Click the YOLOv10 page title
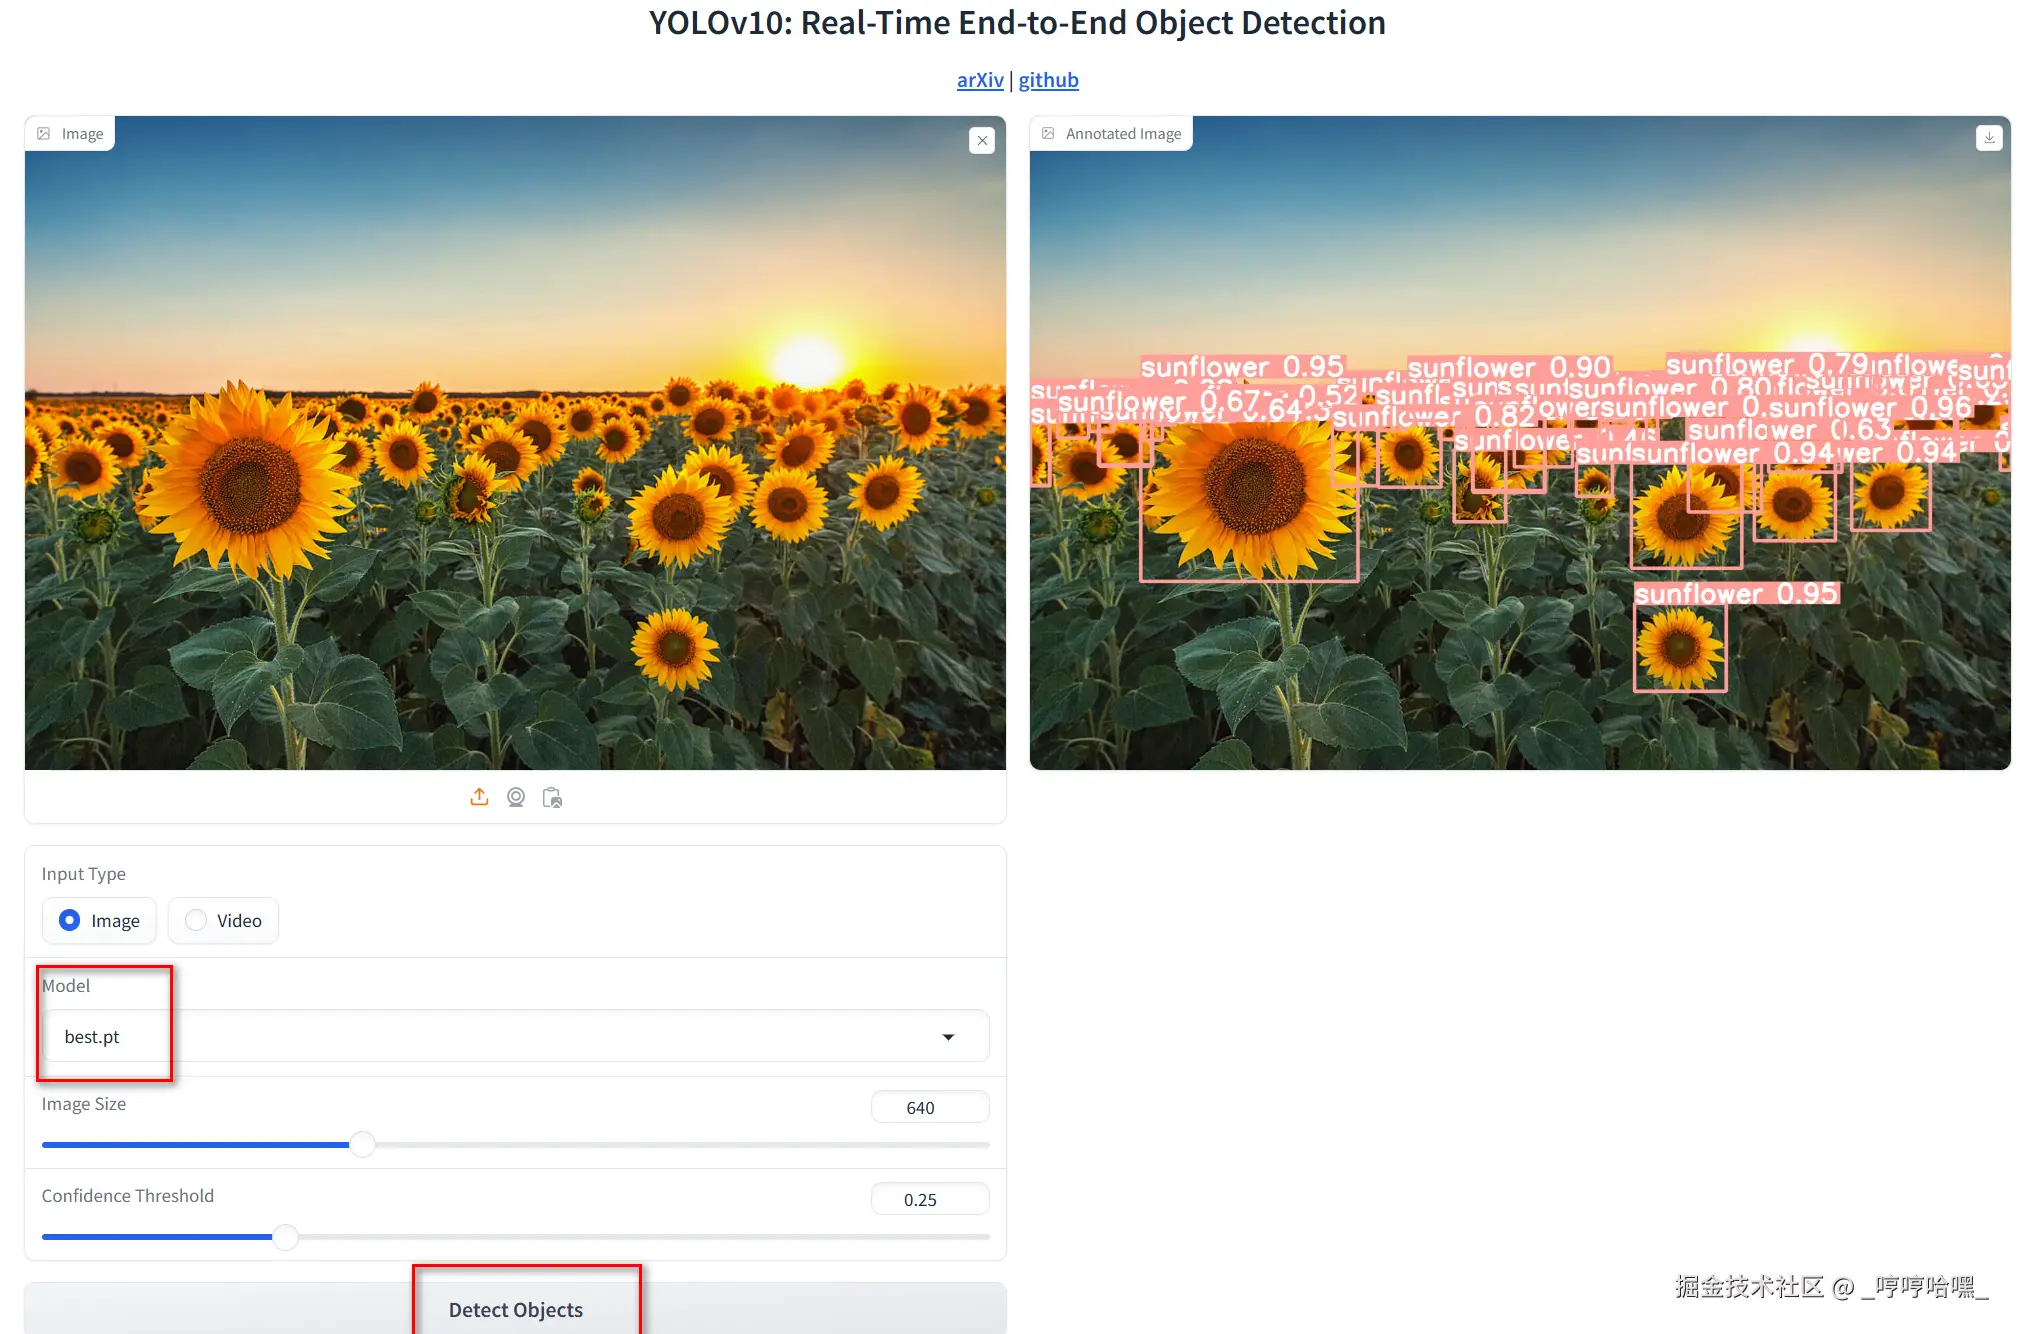Image resolution: width=2022 pixels, height=1334 pixels. pos(1017,23)
